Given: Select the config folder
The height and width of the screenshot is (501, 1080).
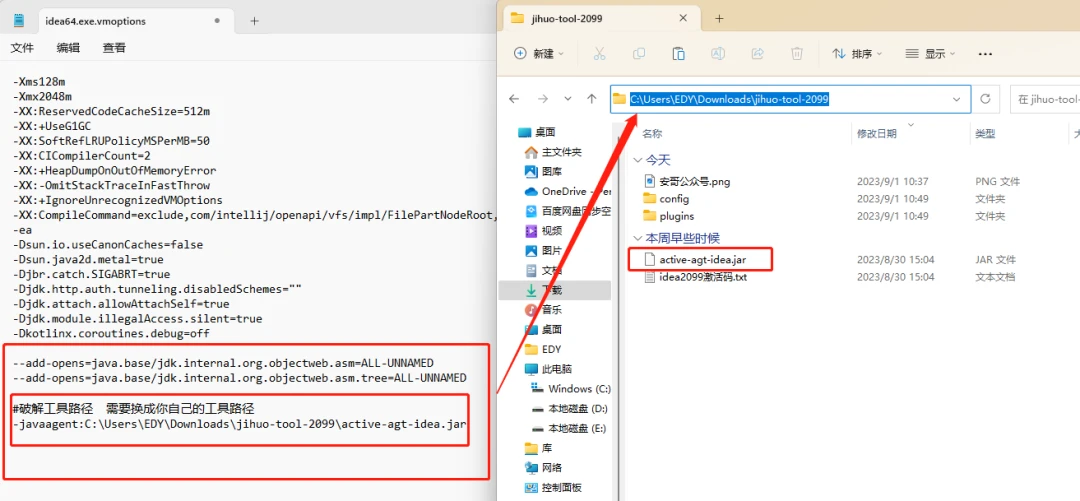Looking at the screenshot, I should click(674, 198).
